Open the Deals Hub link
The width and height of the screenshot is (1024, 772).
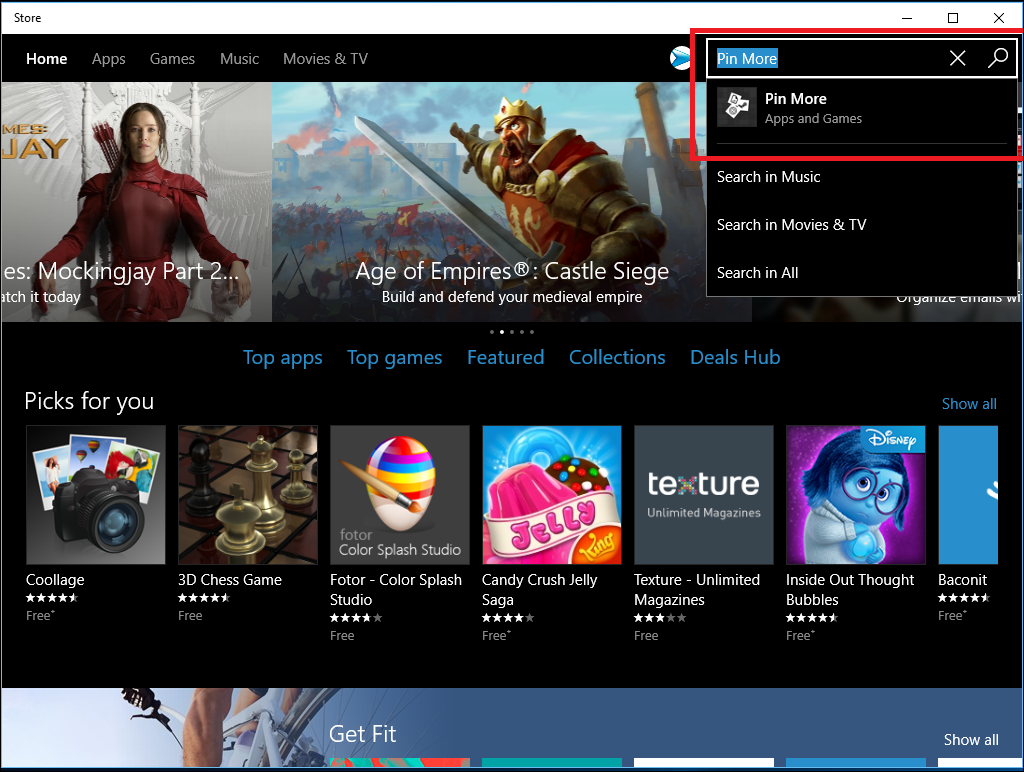735,357
